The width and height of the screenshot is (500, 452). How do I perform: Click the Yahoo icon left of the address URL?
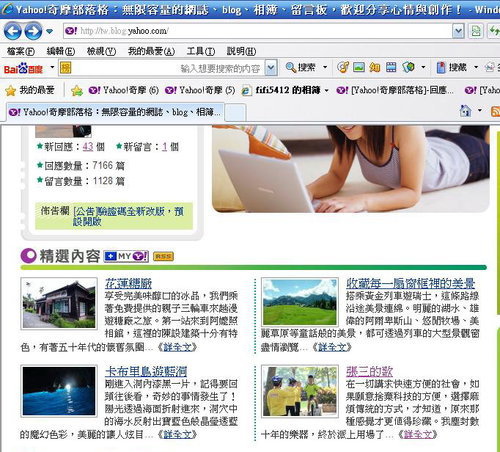coord(71,31)
